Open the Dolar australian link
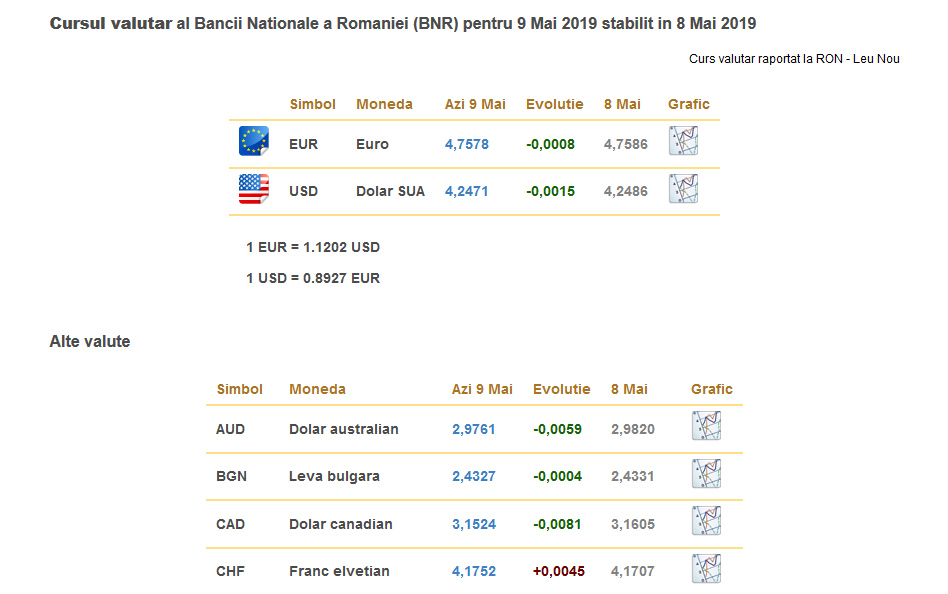This screenshot has width=948, height=594. [x=343, y=429]
